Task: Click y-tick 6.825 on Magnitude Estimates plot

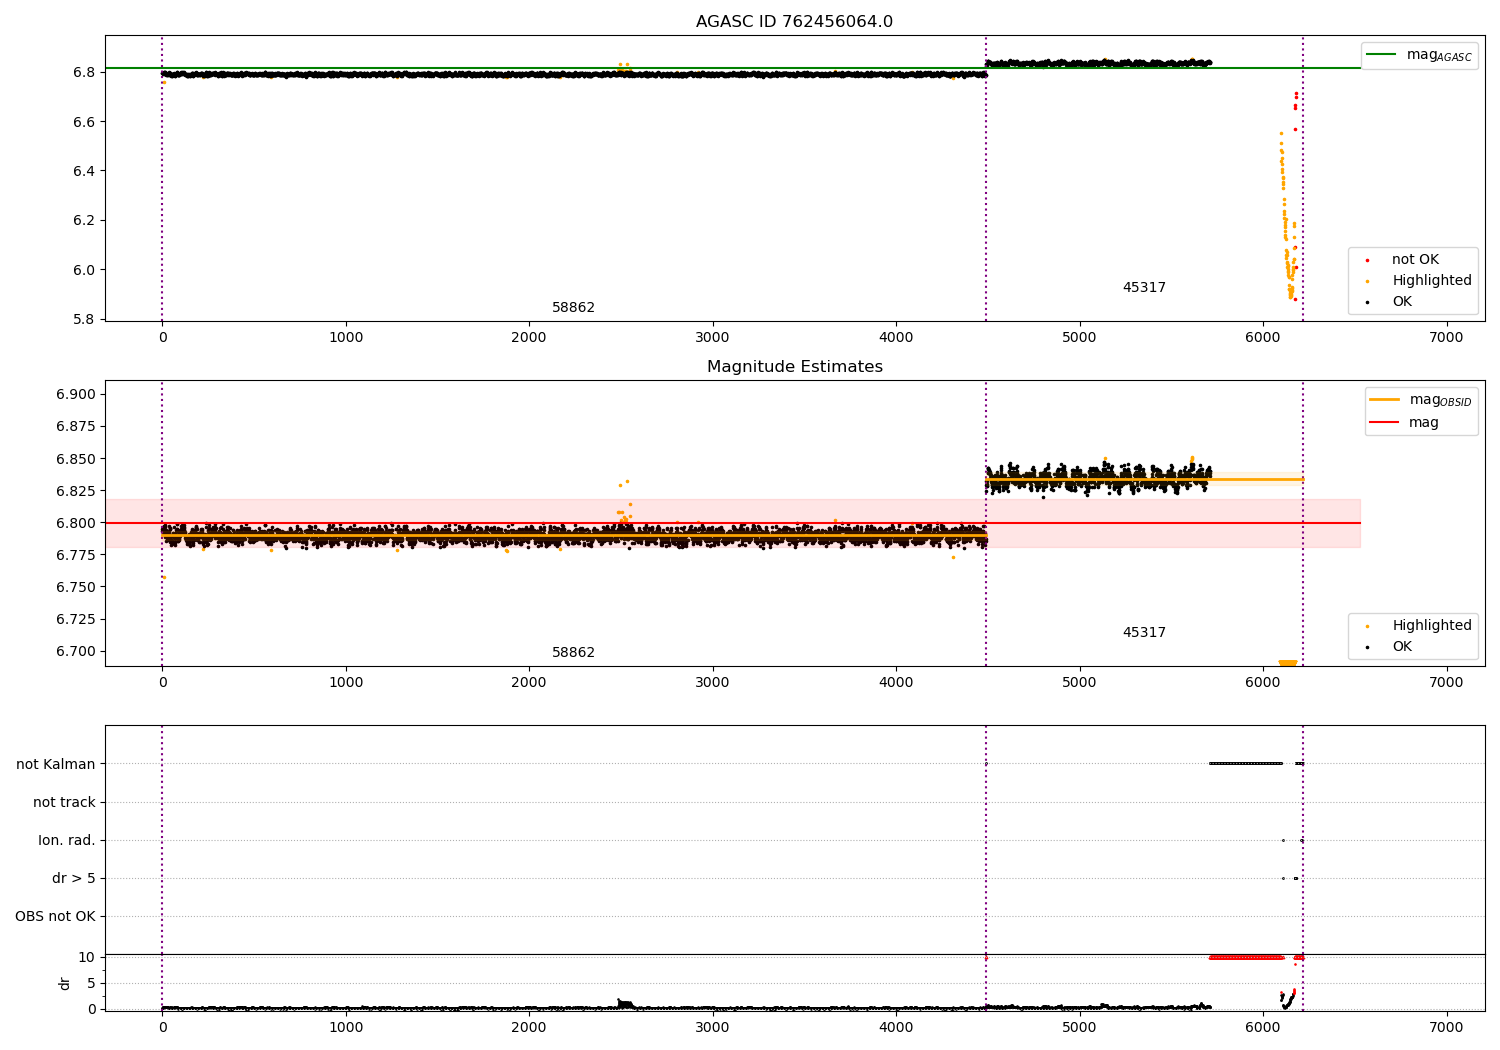Action: (x=76, y=491)
